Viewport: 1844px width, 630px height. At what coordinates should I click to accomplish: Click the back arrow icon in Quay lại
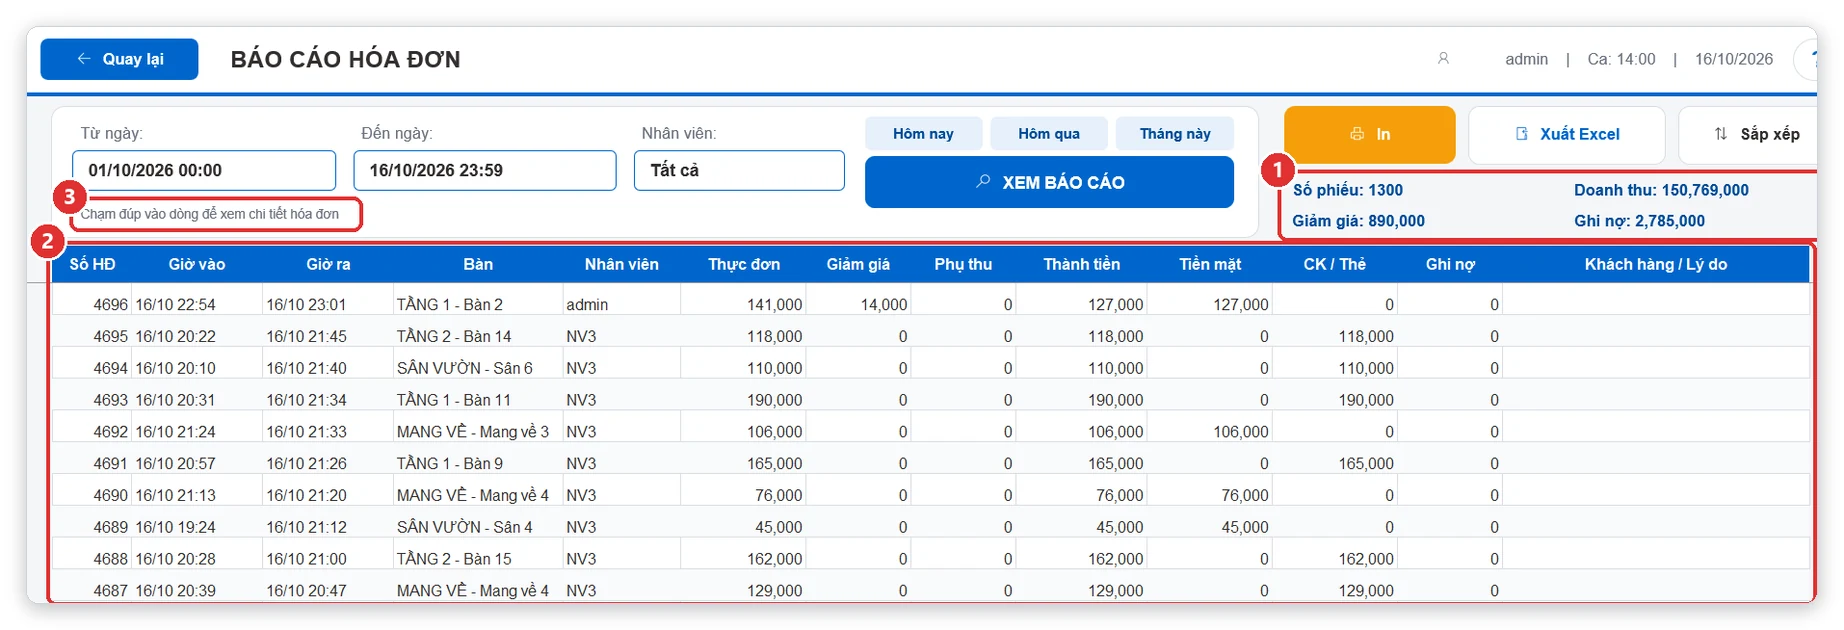pyautogui.click(x=84, y=59)
